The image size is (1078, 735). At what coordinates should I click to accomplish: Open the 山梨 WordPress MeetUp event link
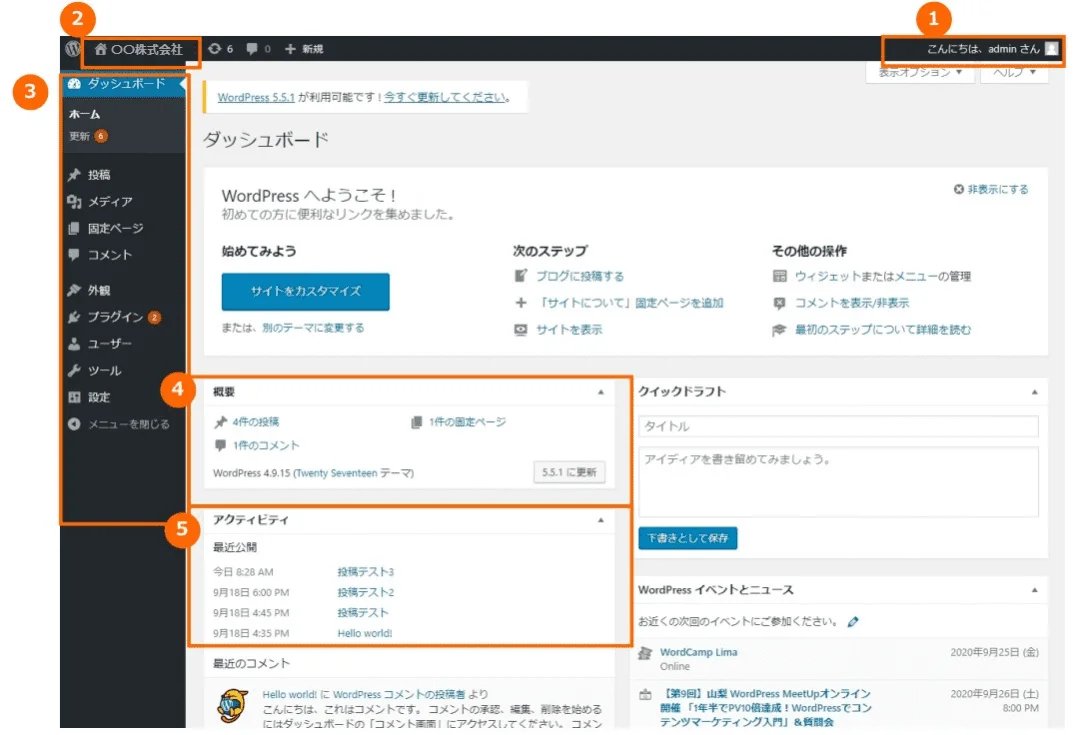(x=765, y=707)
